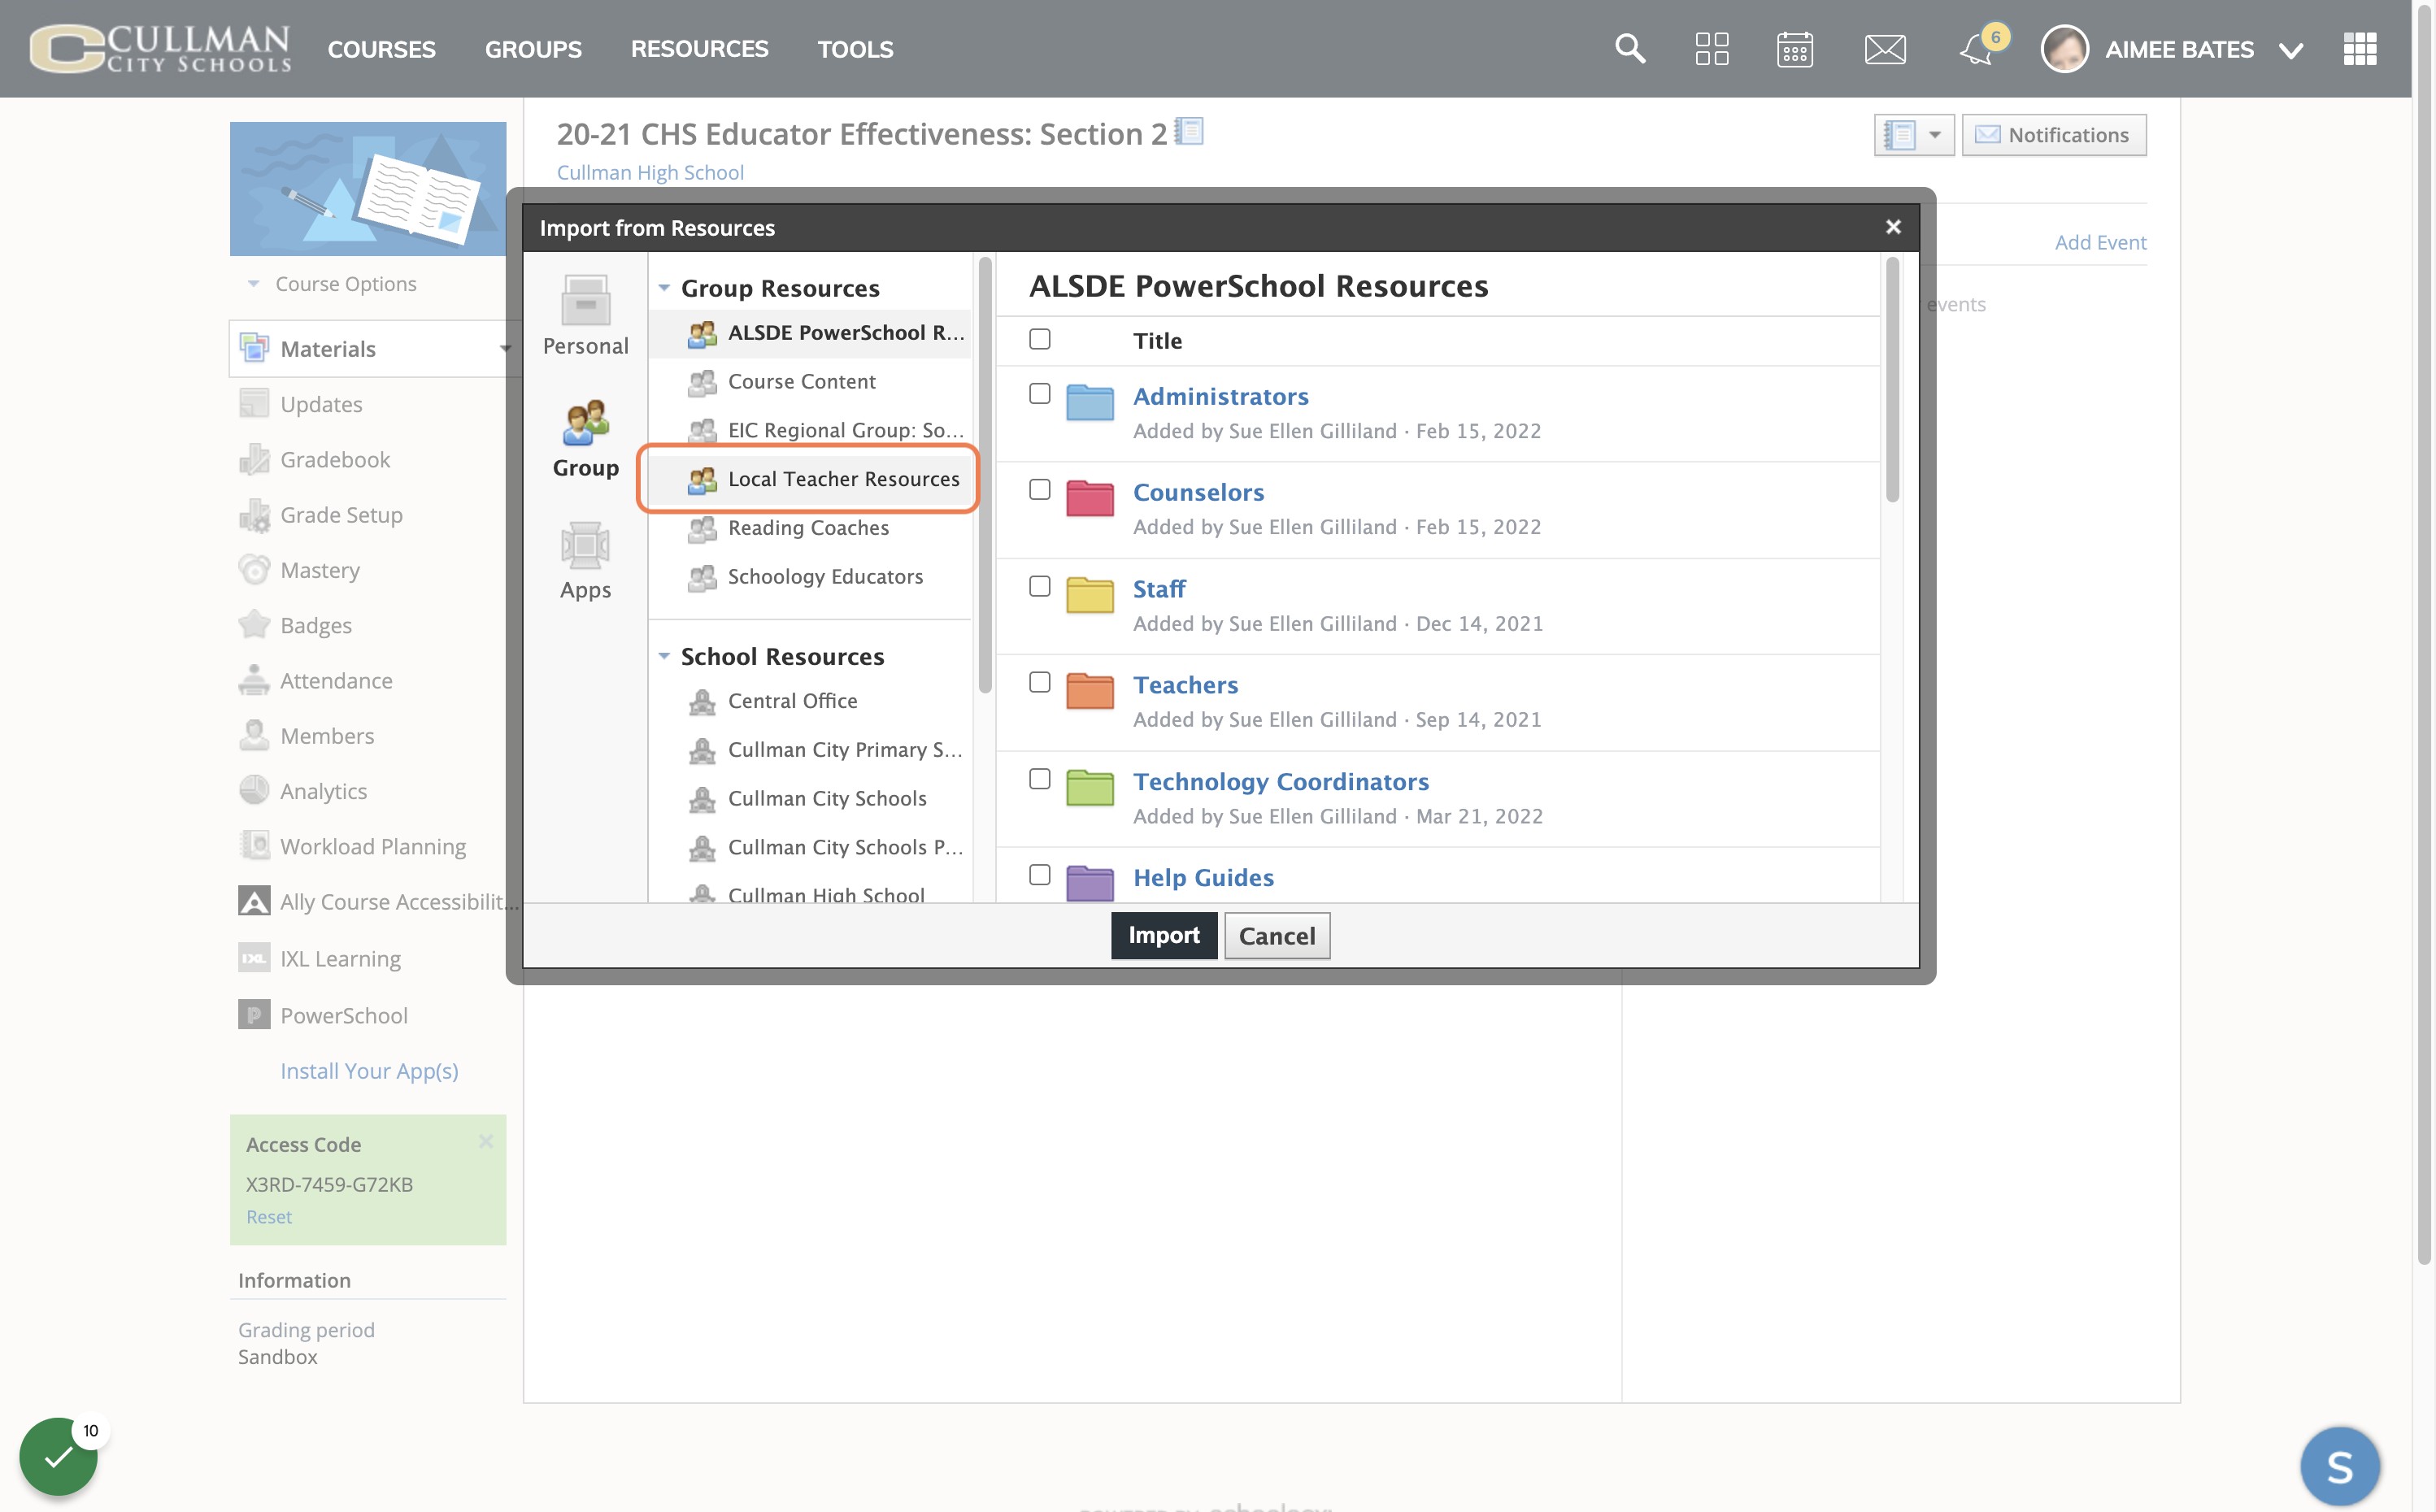Open the messages envelope icon
Screen dimensions: 2436x1512
tap(1885, 48)
